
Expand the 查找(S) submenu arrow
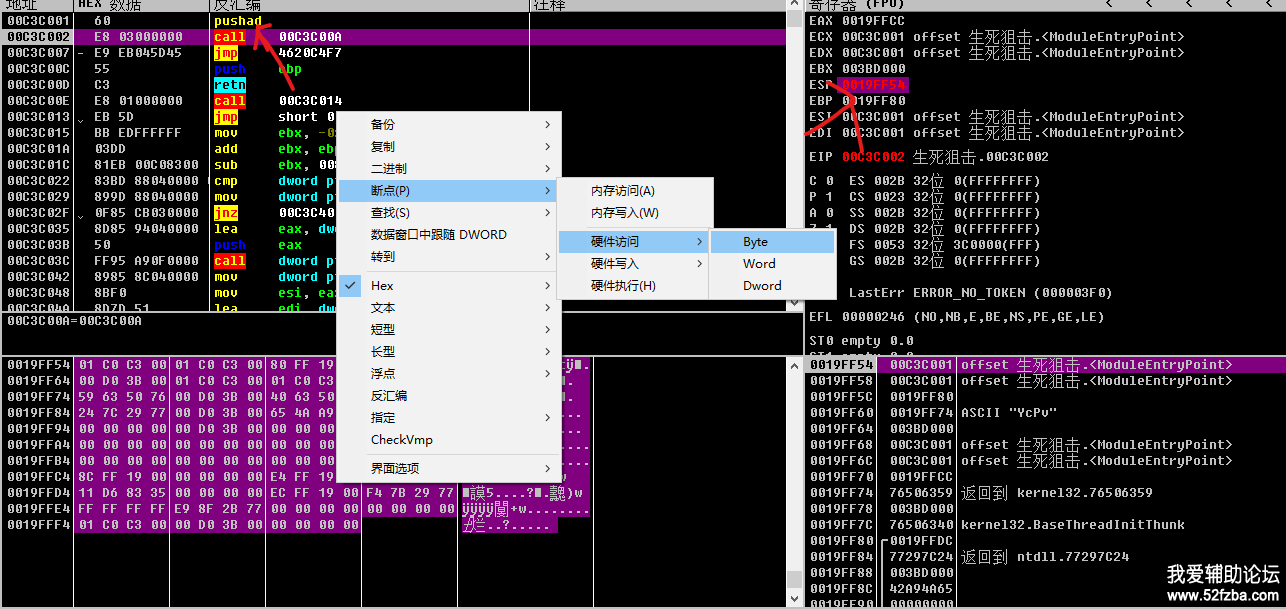point(547,213)
